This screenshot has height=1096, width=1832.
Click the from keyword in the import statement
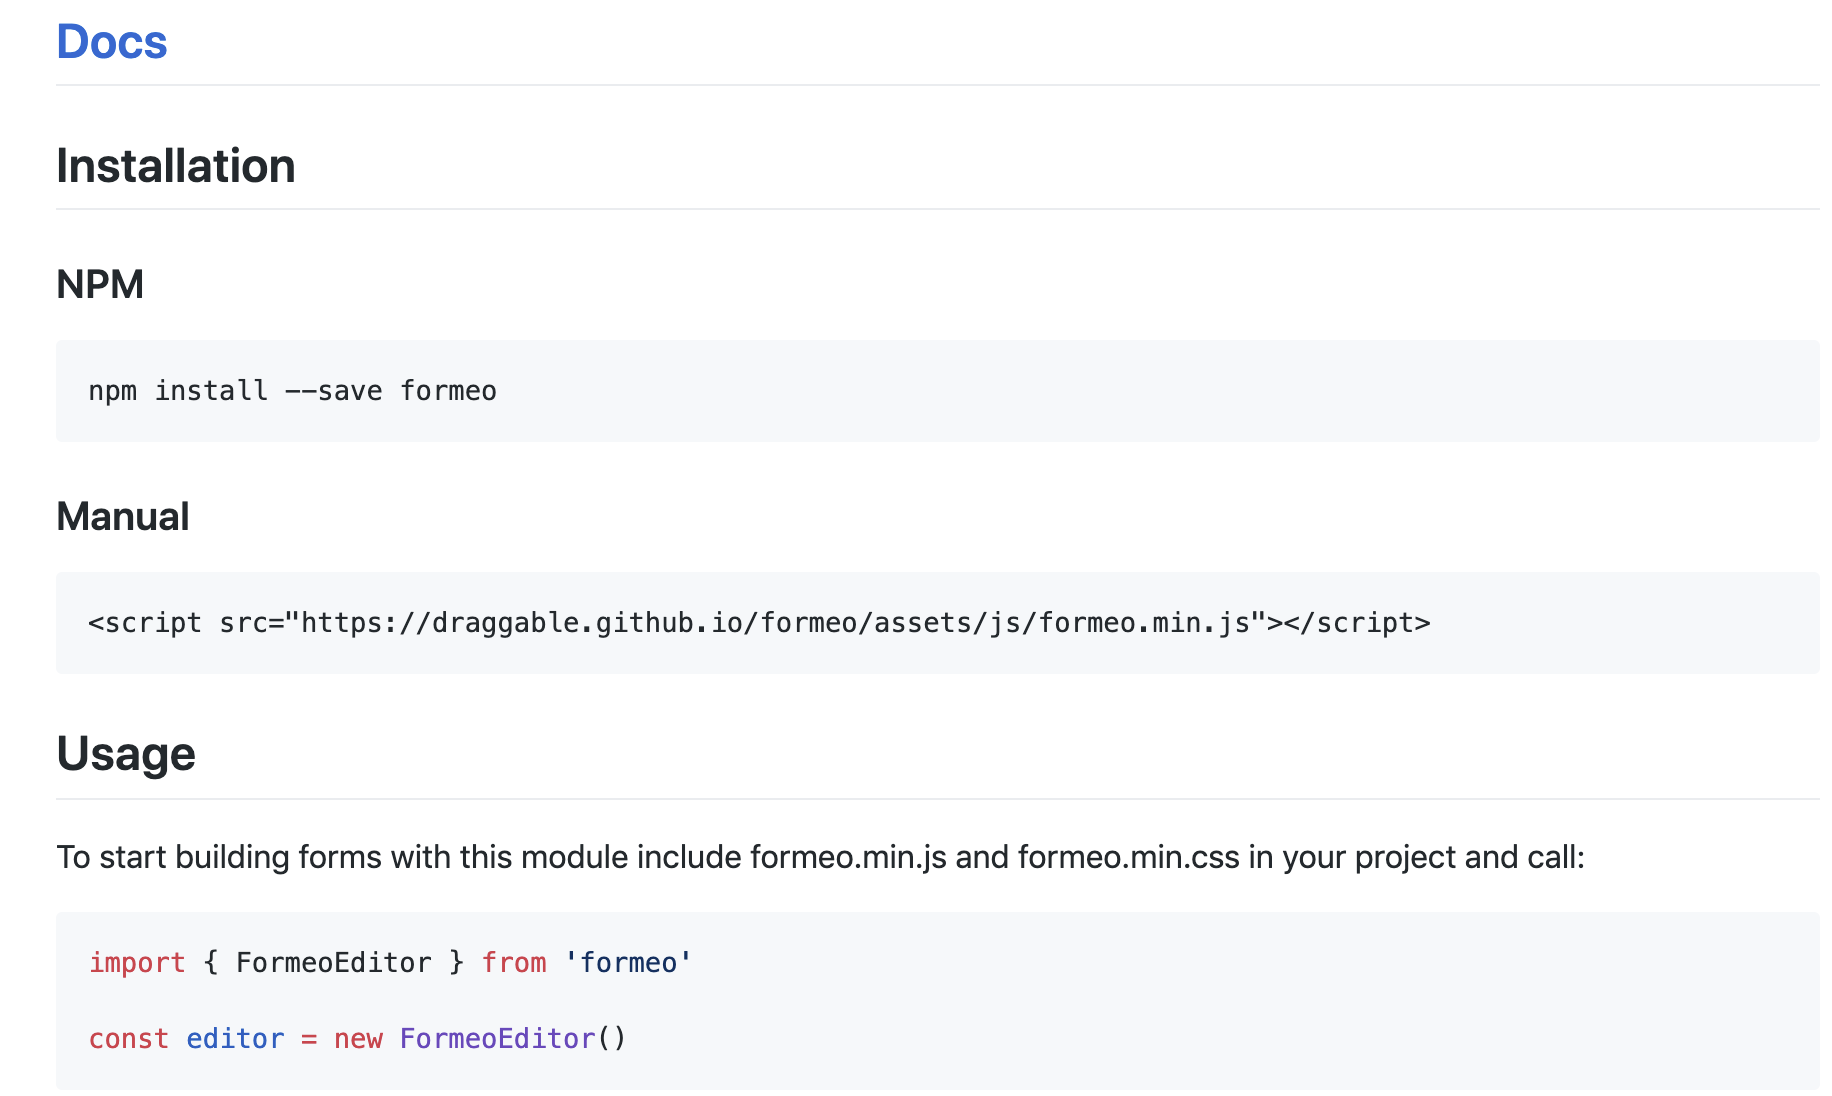[x=514, y=961]
